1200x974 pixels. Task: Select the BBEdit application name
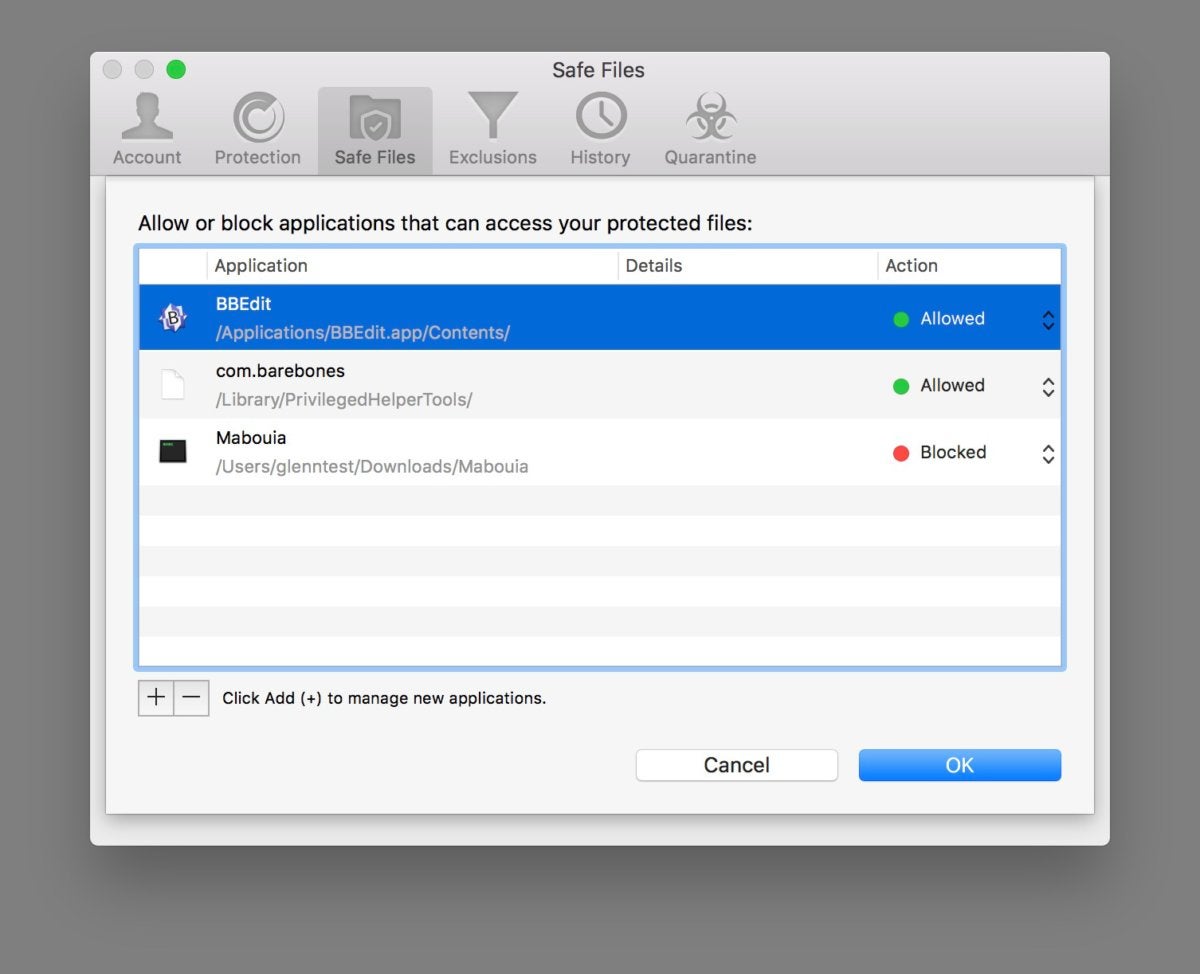(x=243, y=304)
